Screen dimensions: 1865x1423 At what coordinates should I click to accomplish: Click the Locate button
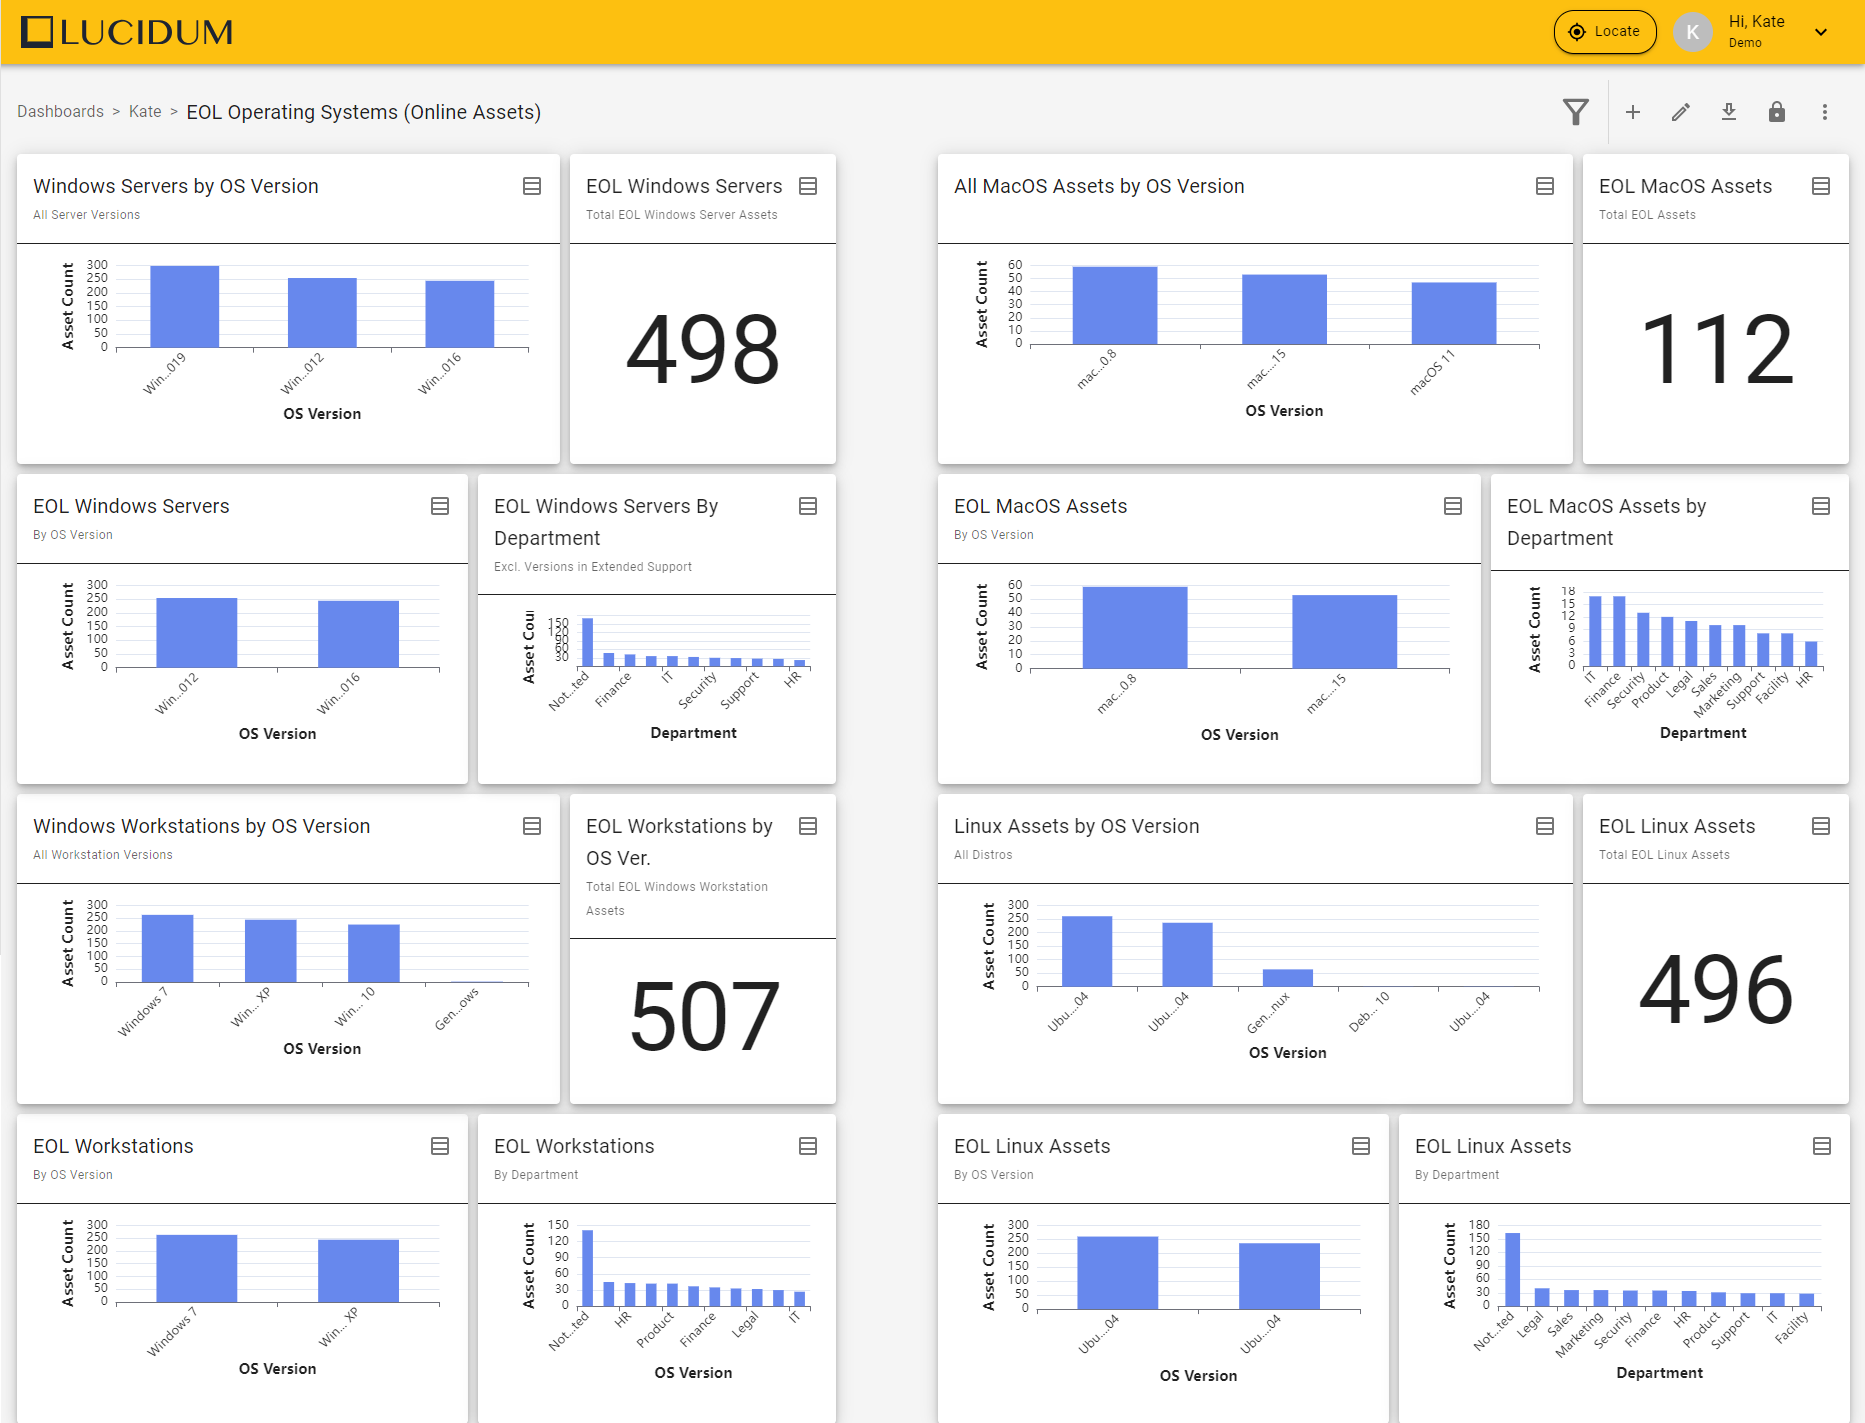[1605, 32]
